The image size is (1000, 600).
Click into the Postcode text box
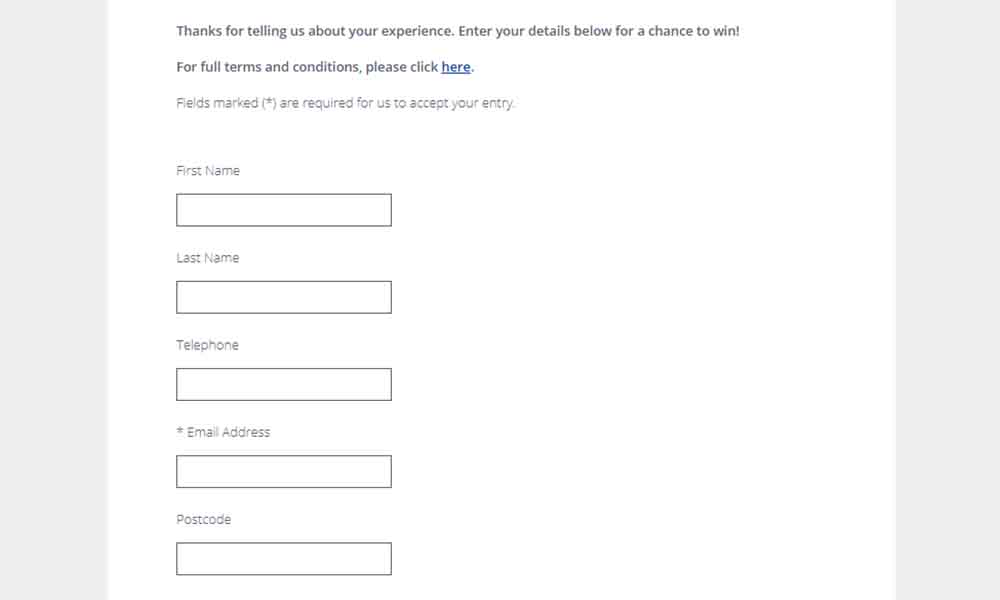coord(284,559)
